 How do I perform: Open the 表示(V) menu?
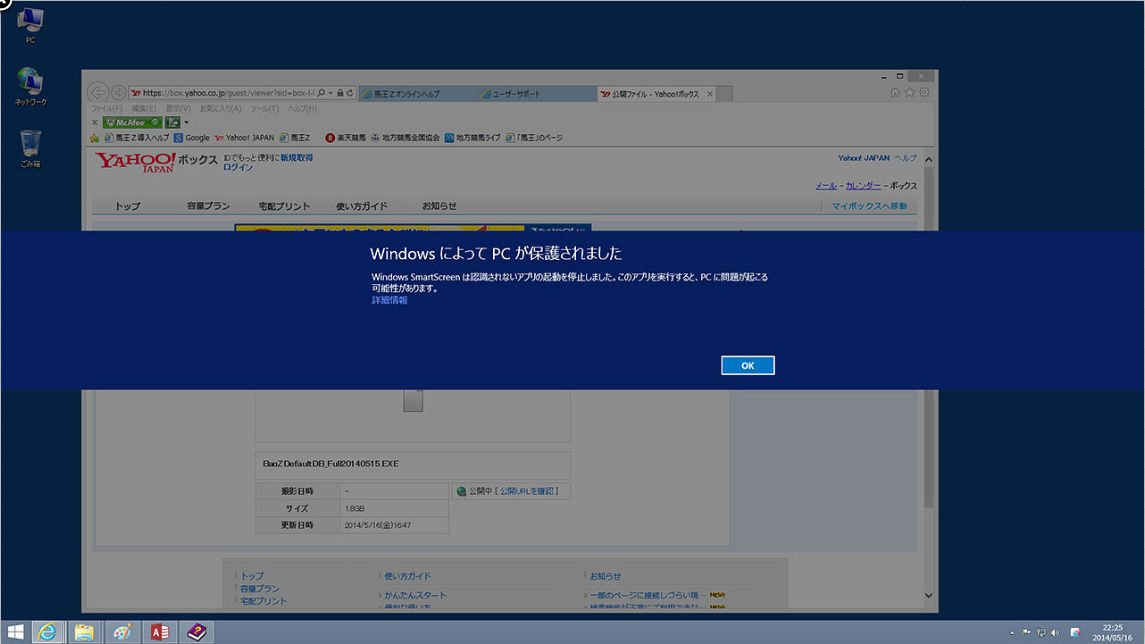(178, 108)
